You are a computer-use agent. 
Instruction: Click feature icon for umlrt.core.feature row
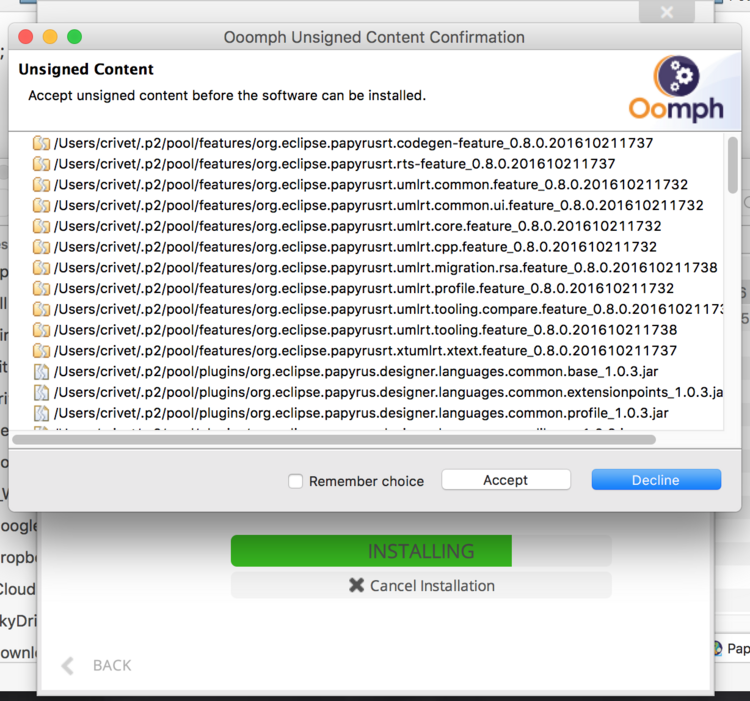click(42, 226)
